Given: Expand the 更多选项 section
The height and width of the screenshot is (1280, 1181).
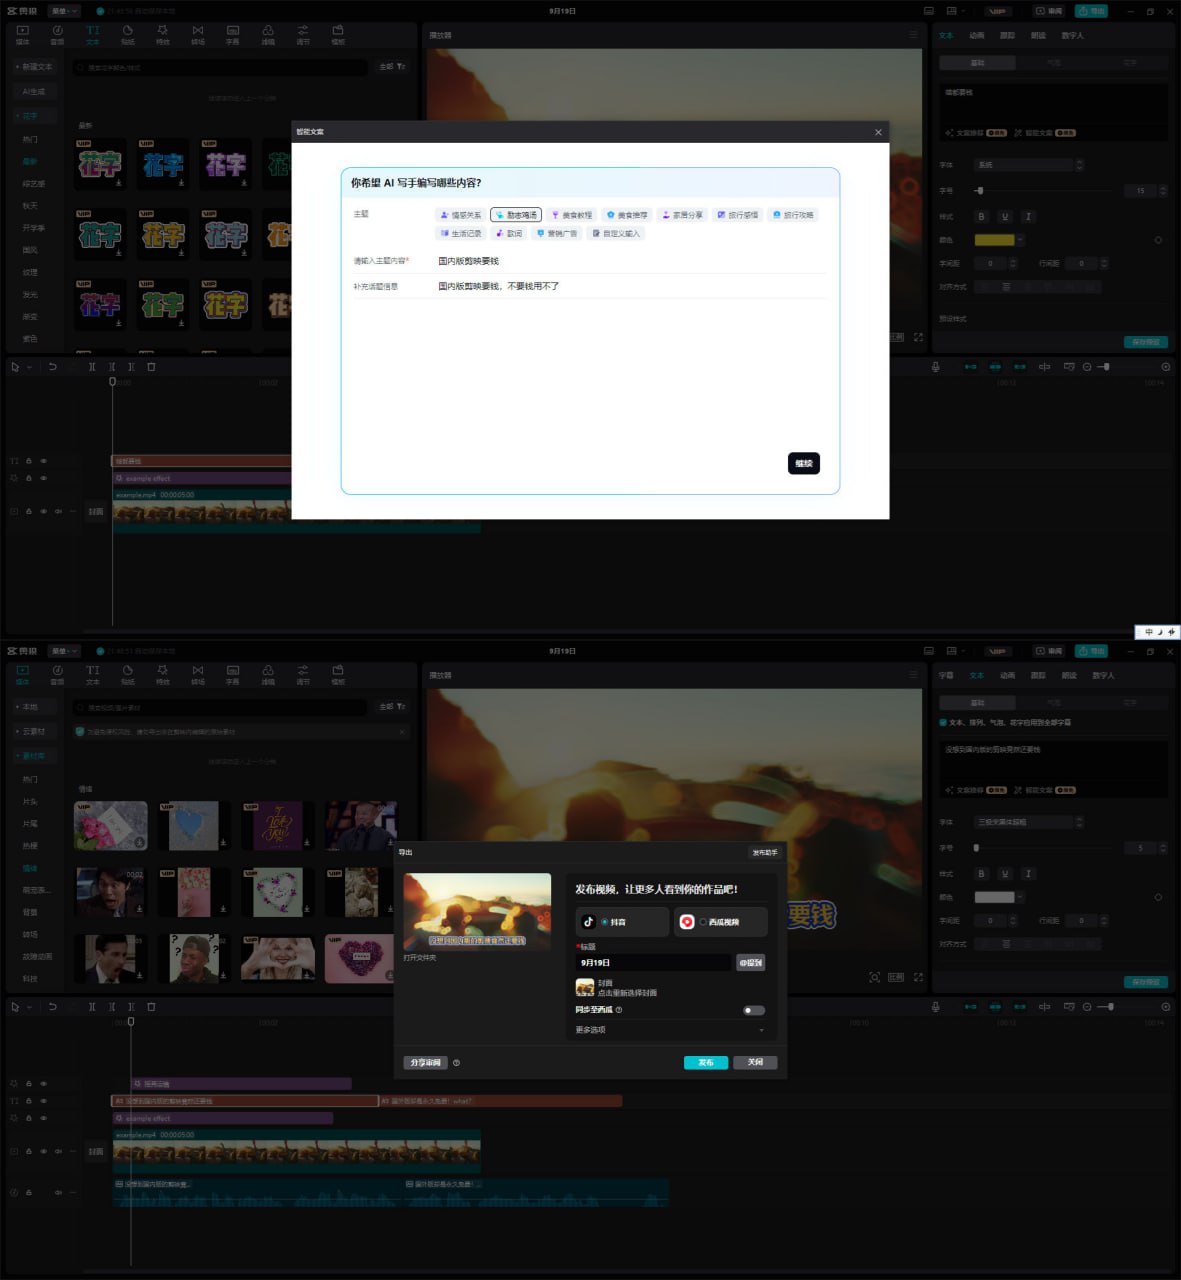Looking at the screenshot, I should tap(669, 1030).
